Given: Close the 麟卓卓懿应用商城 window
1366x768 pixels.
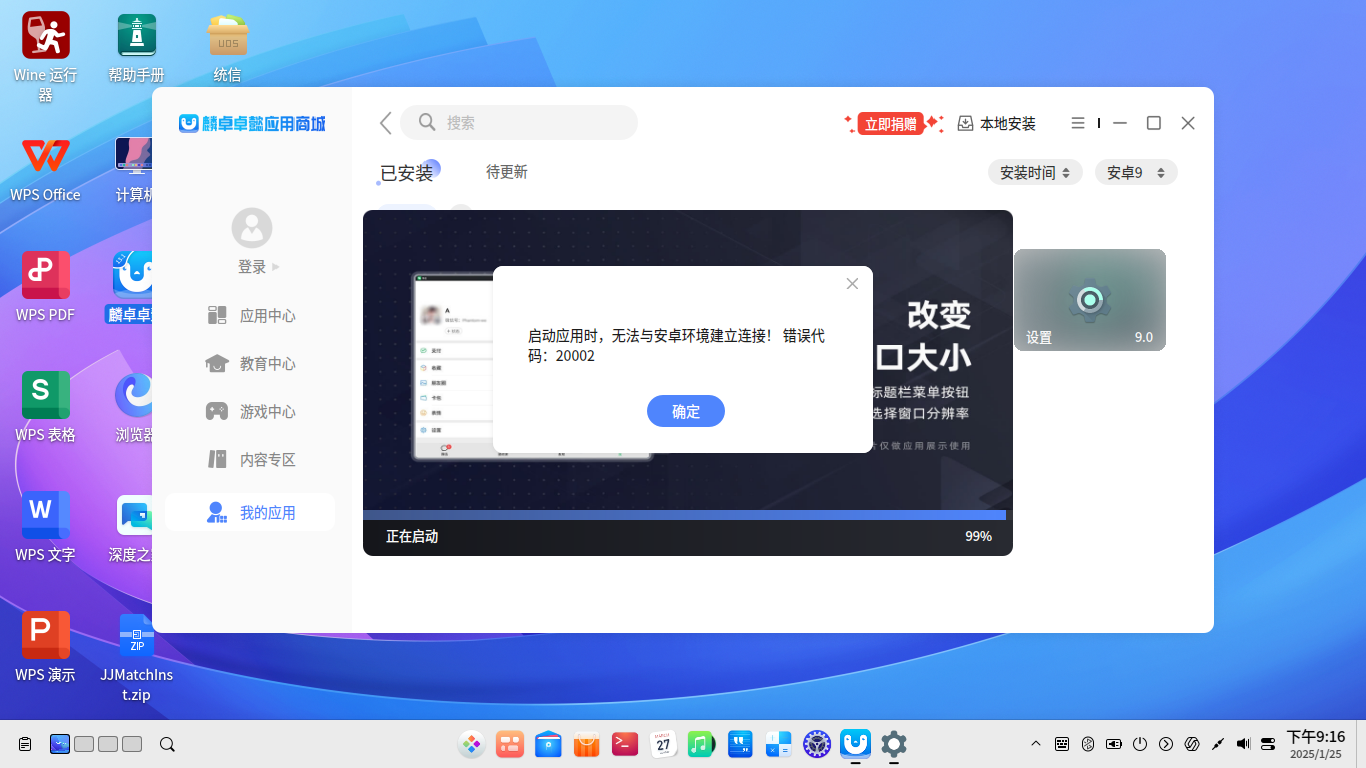Looking at the screenshot, I should tap(1188, 123).
